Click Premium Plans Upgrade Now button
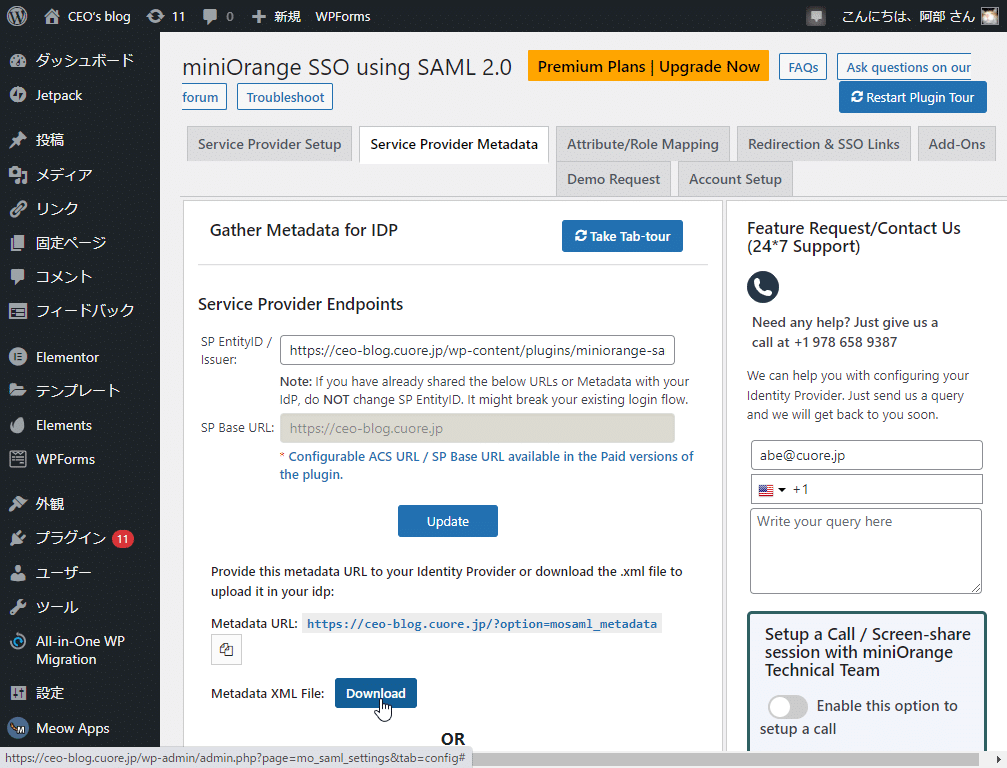Viewport: 1007px width, 768px height. point(648,66)
